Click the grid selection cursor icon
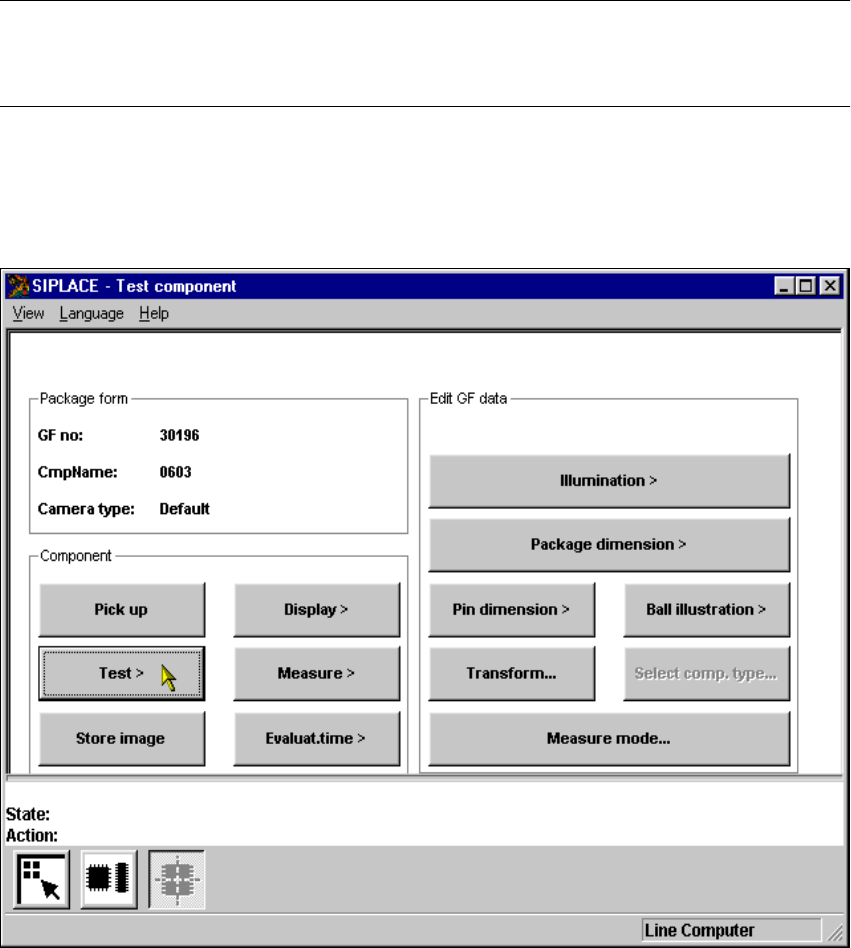 pyautogui.click(x=41, y=879)
